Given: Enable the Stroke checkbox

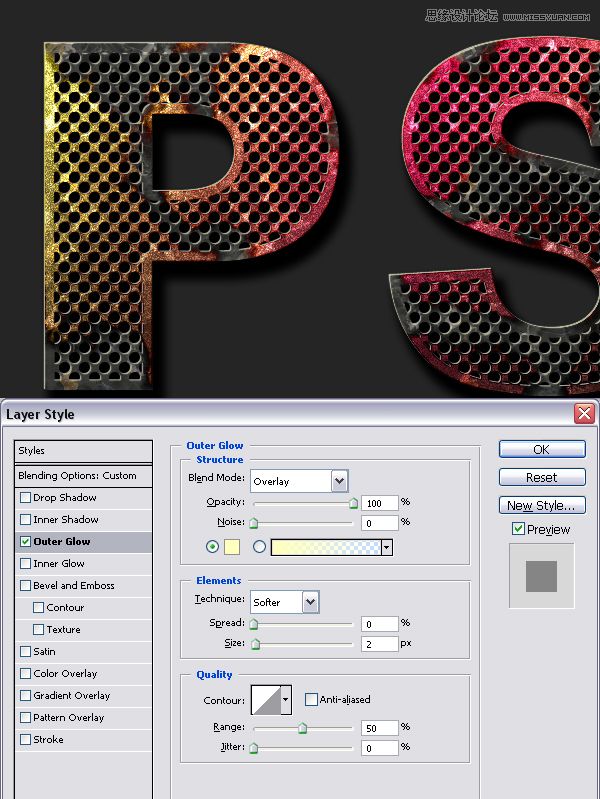Looking at the screenshot, I should coord(25,739).
